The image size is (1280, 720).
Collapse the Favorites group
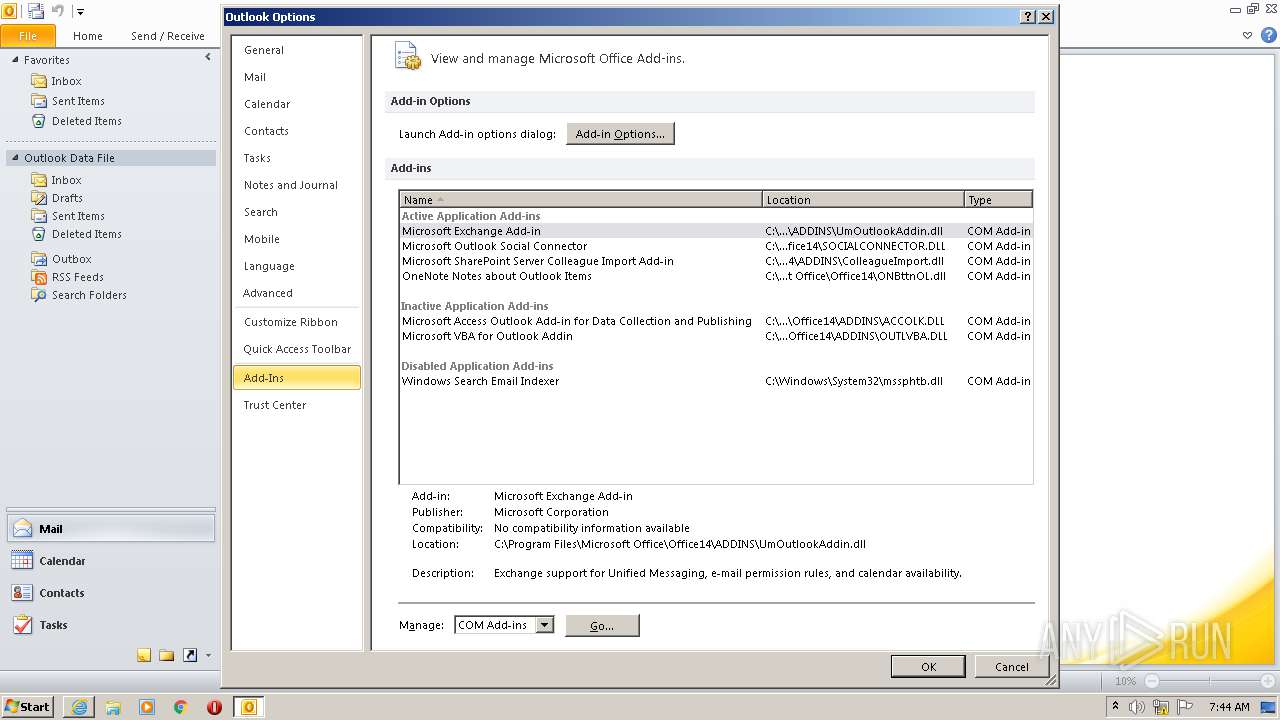16,60
